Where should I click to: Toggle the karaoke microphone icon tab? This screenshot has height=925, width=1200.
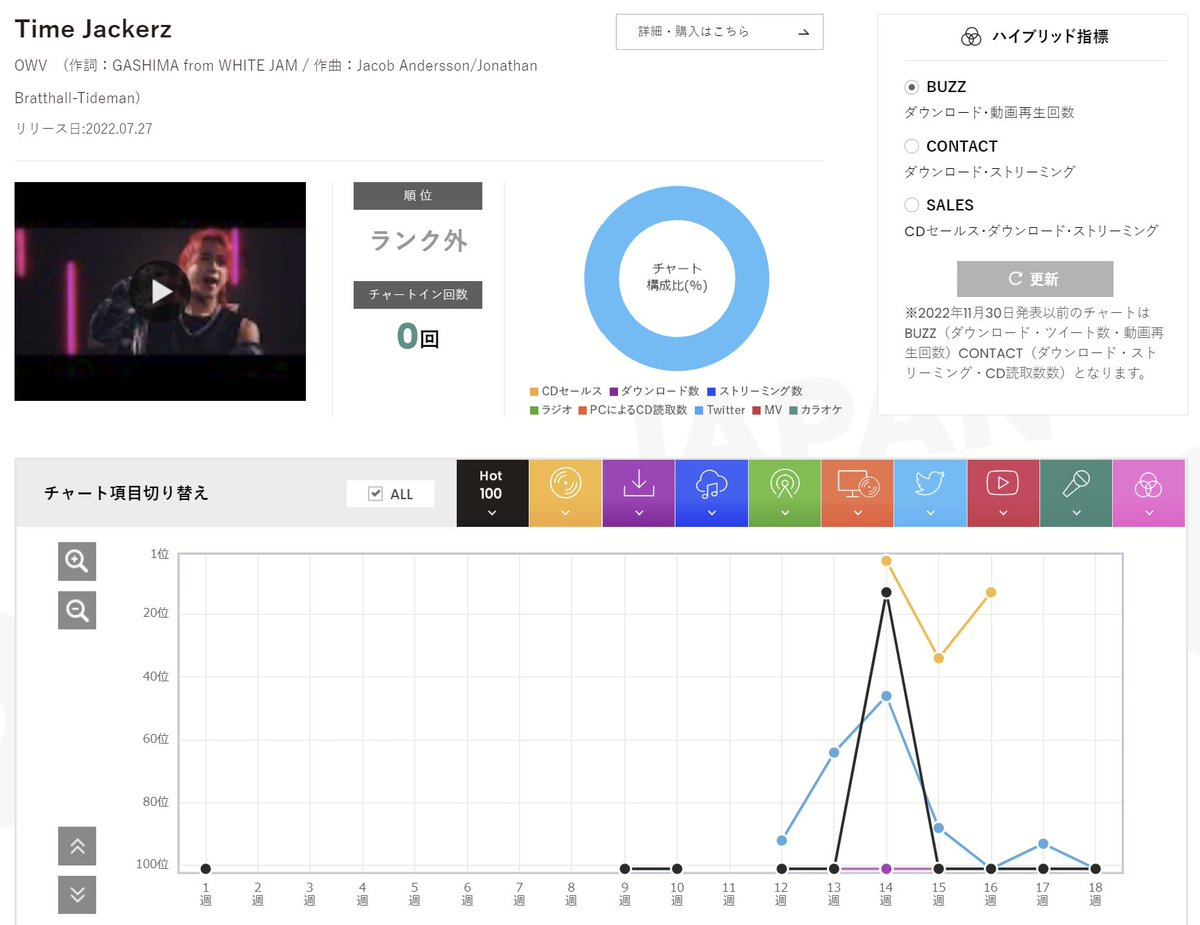1076,493
